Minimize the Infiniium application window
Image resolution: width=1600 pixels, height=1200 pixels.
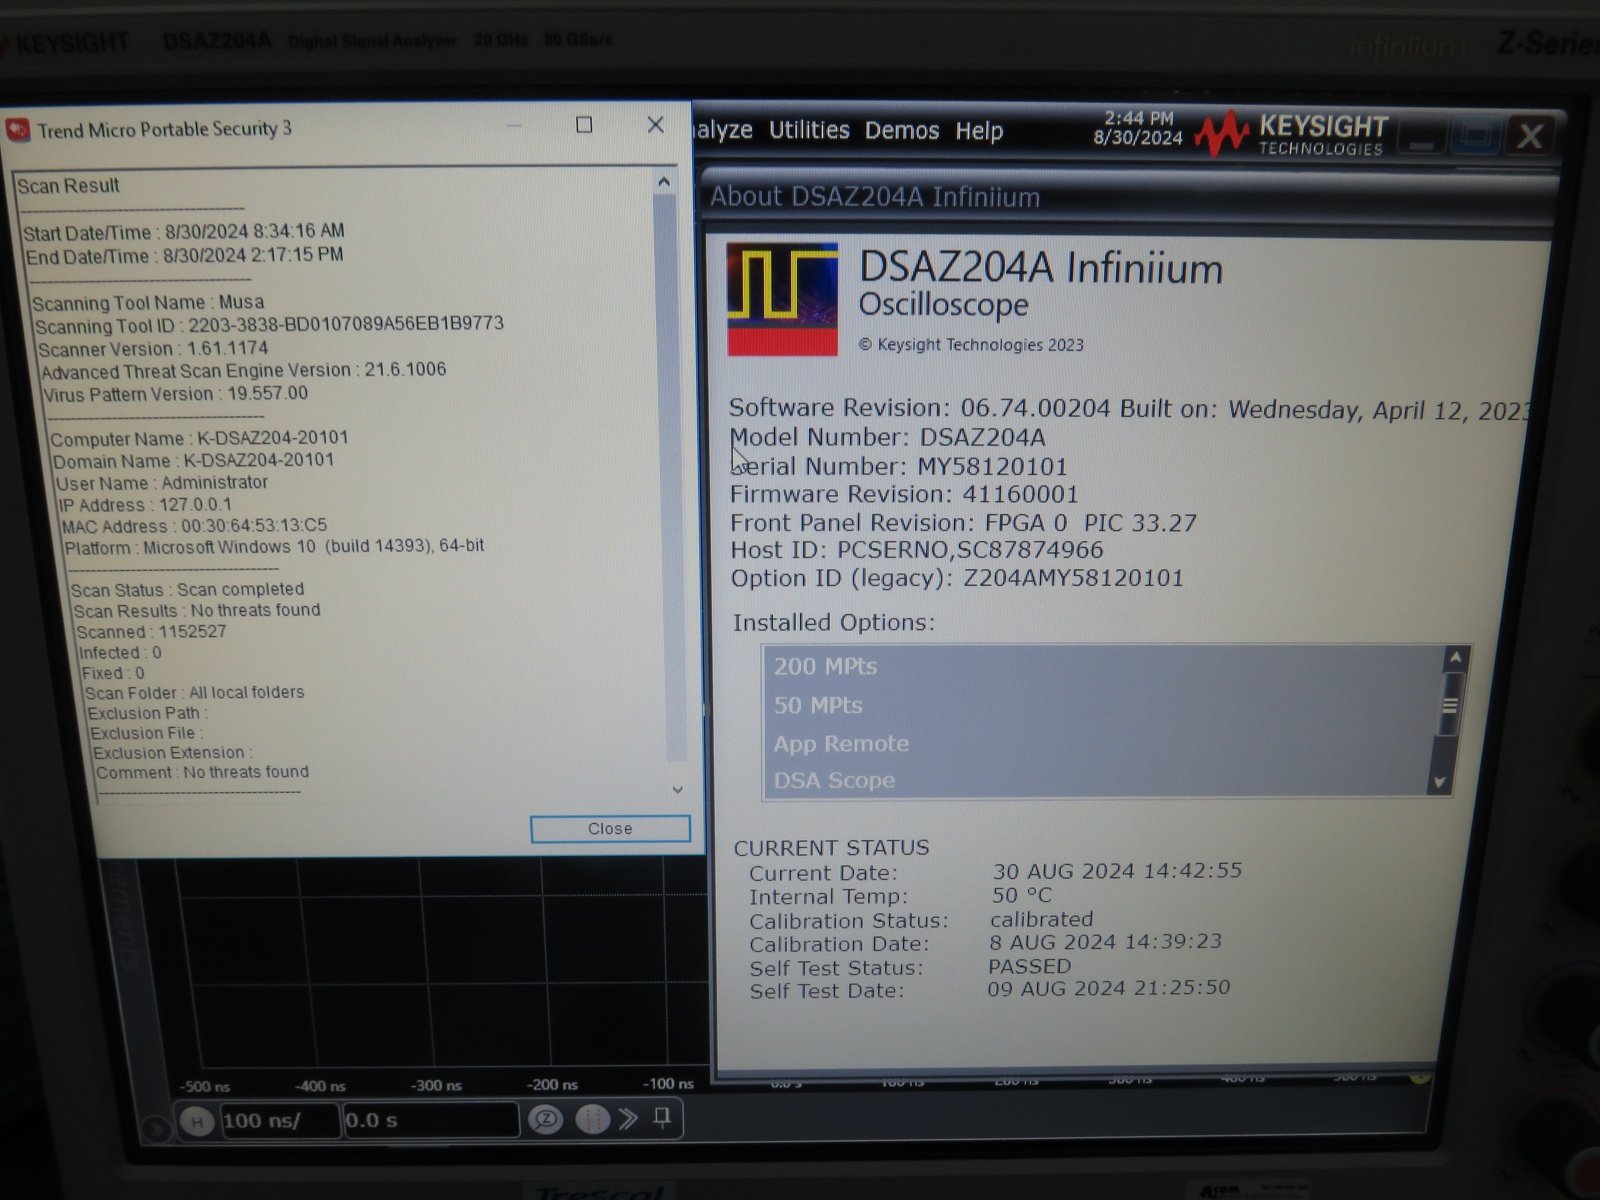coord(1421,135)
